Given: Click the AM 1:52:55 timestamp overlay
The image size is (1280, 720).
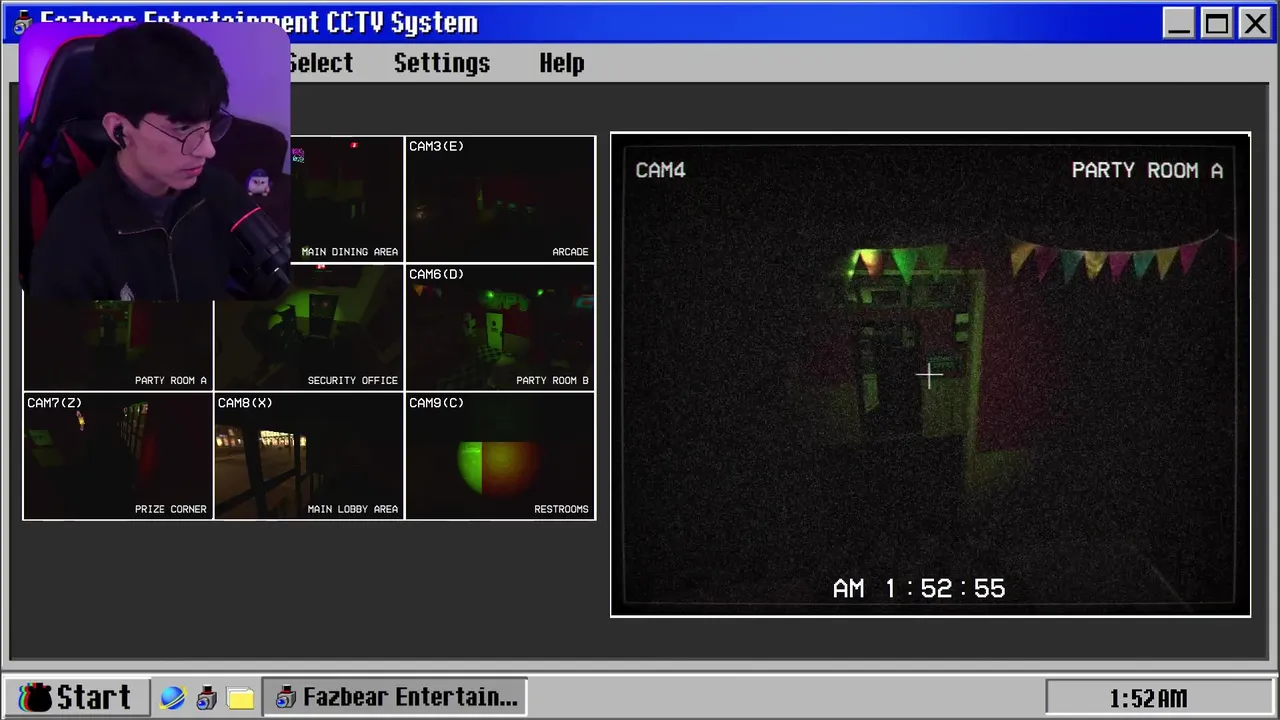Looking at the screenshot, I should [x=919, y=588].
